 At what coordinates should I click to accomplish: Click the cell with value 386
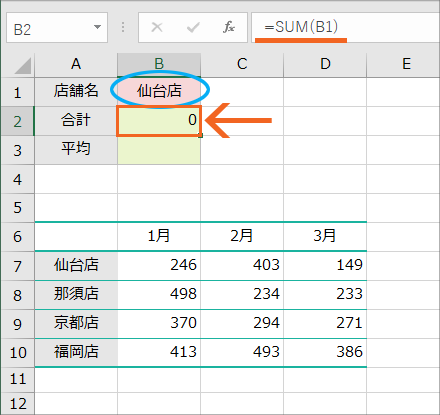(325, 353)
